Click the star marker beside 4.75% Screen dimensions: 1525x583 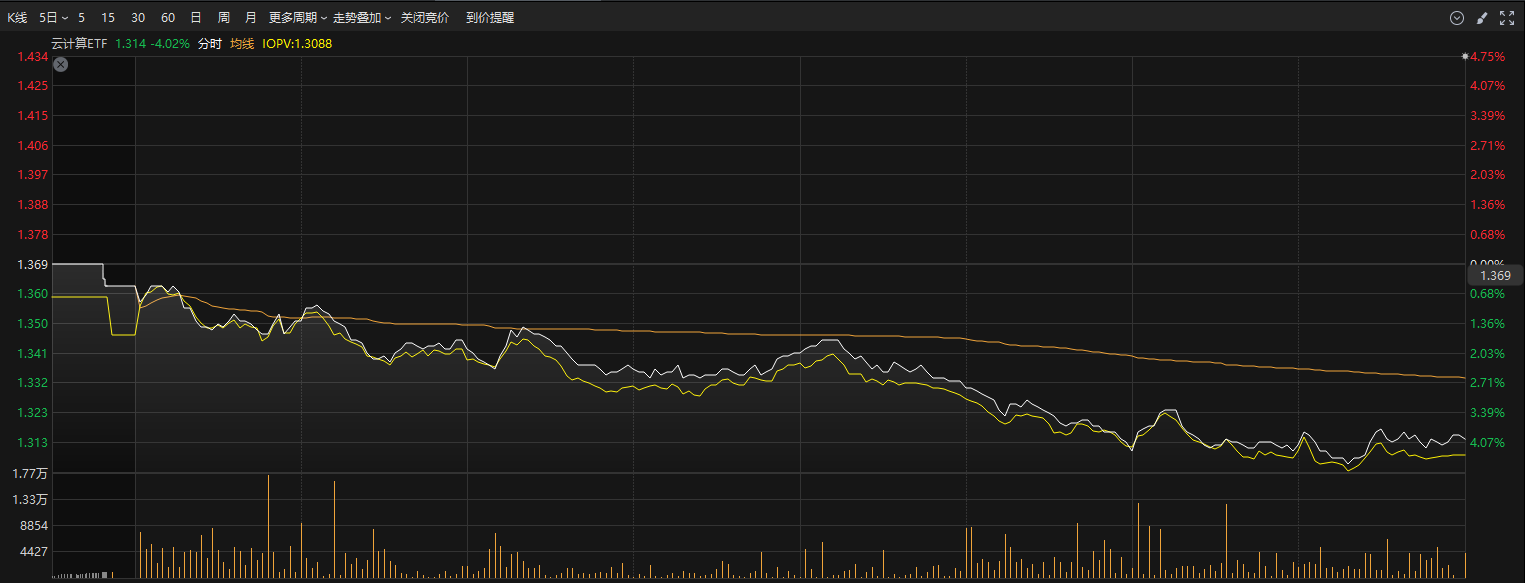click(x=1464, y=56)
